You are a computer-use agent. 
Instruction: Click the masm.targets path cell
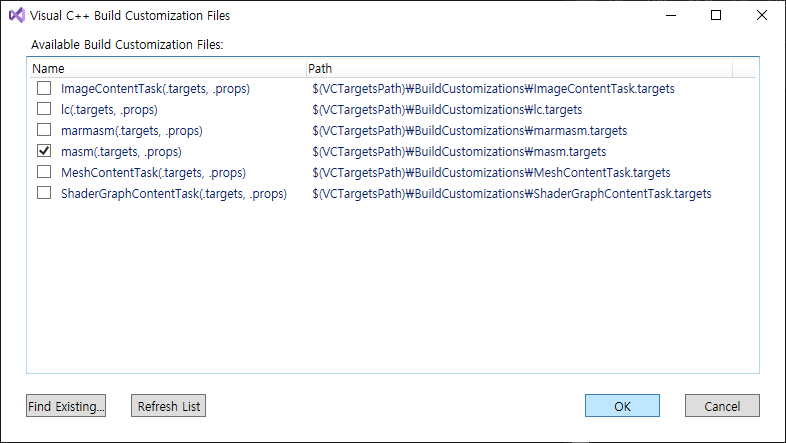pyautogui.click(x=459, y=152)
